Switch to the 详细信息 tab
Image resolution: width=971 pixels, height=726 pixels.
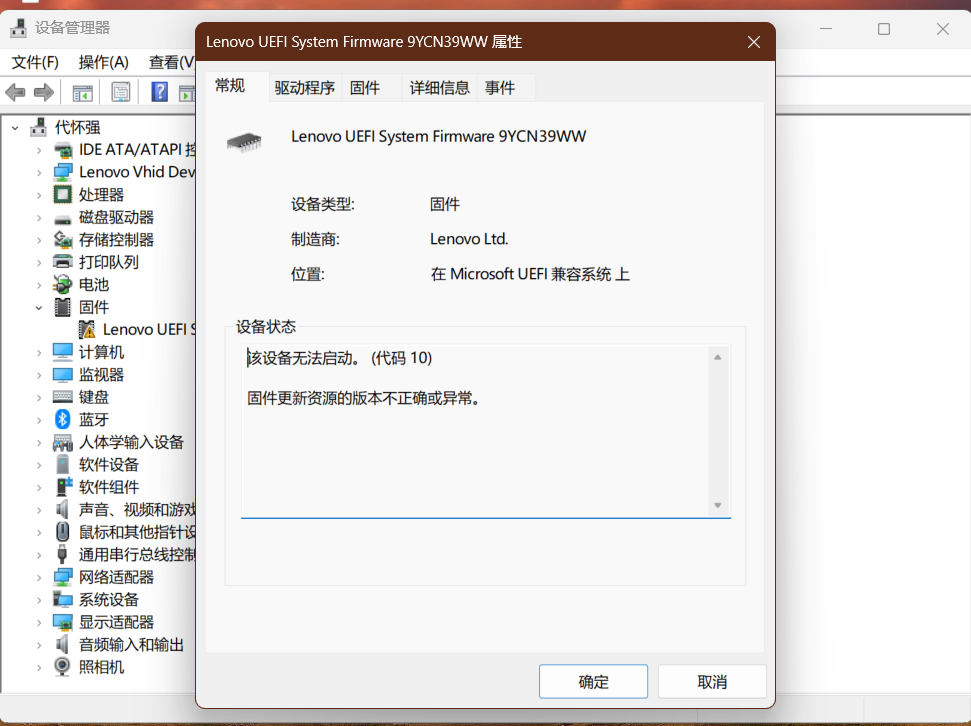point(440,88)
